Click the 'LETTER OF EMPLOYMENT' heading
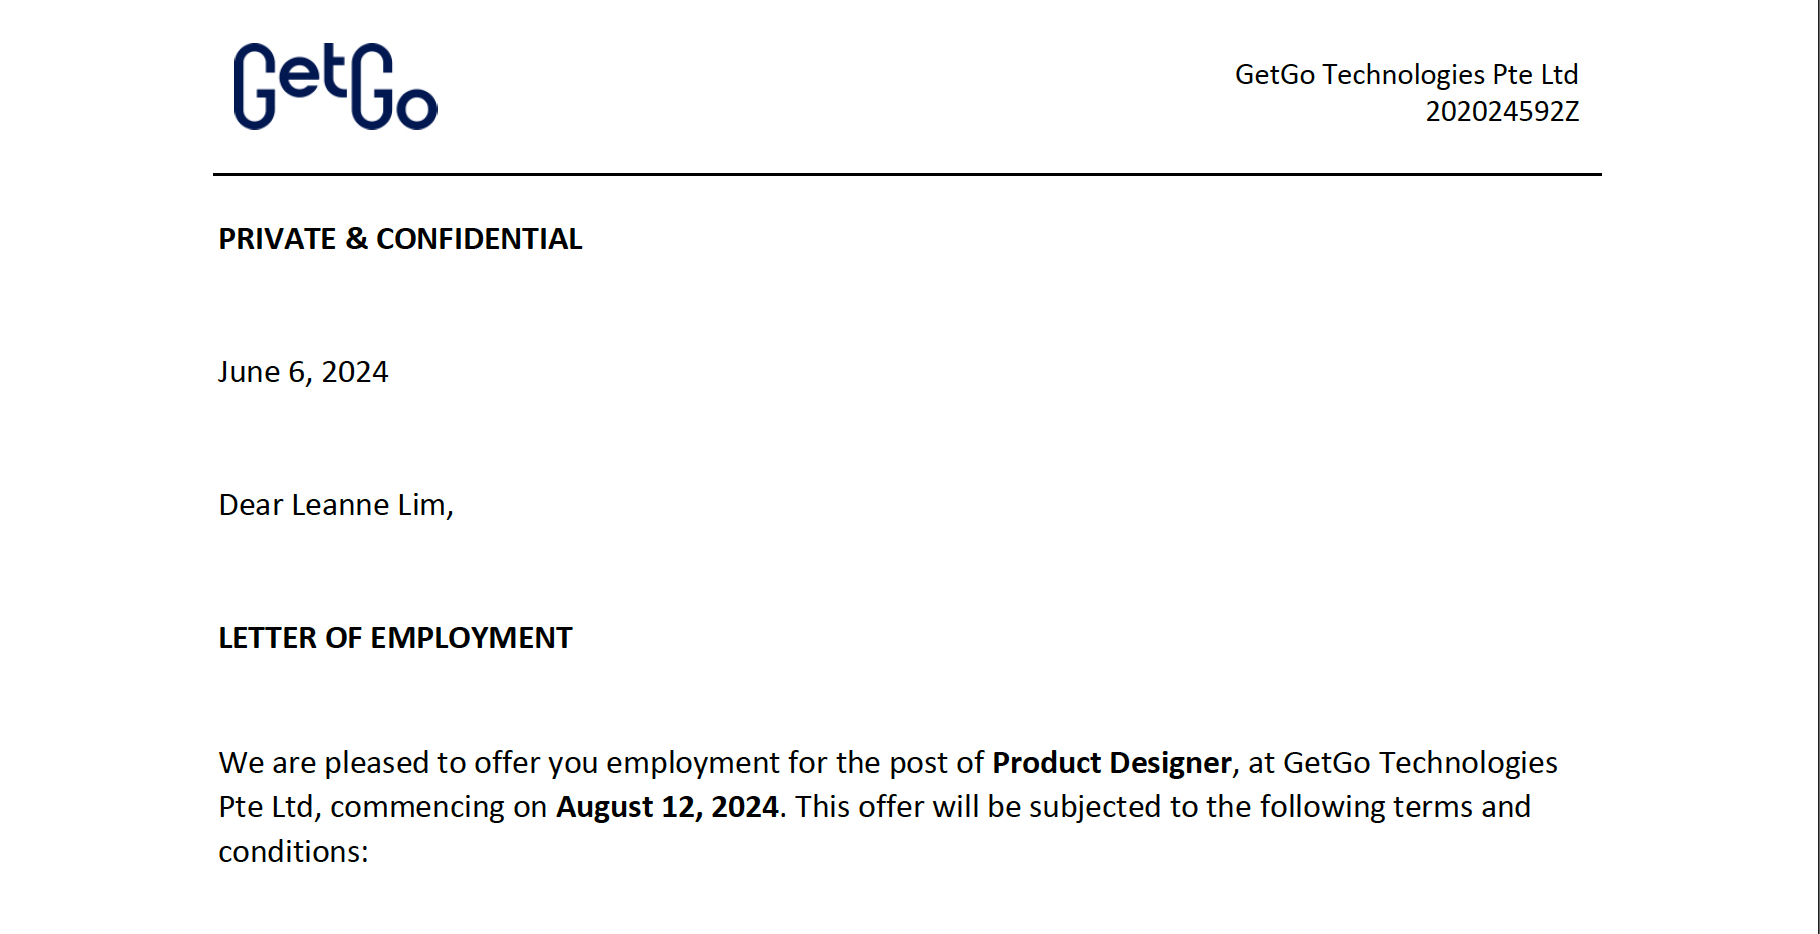The width and height of the screenshot is (1820, 934). click(x=395, y=638)
